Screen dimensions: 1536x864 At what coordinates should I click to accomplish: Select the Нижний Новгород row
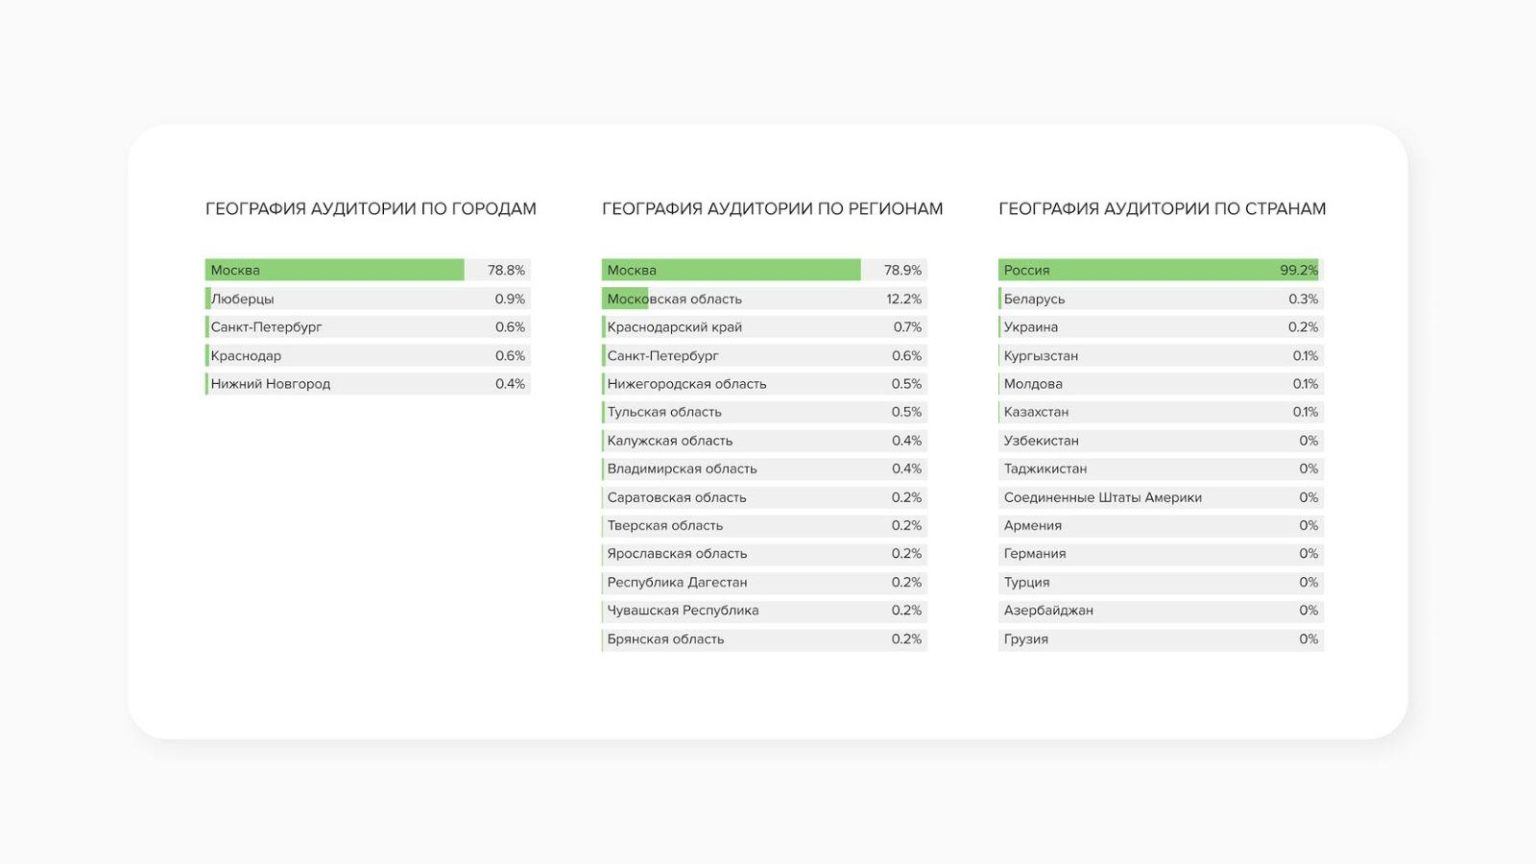point(367,384)
